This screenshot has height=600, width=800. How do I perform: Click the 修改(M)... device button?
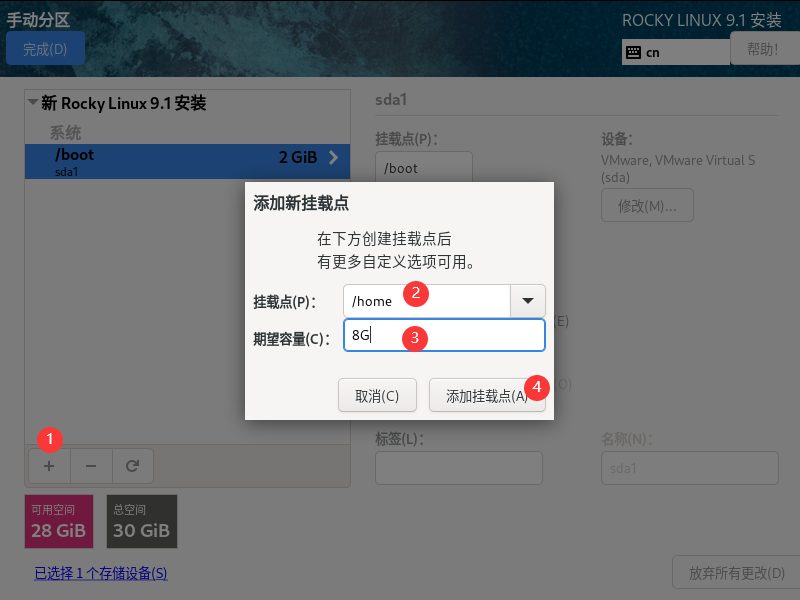[x=647, y=206]
